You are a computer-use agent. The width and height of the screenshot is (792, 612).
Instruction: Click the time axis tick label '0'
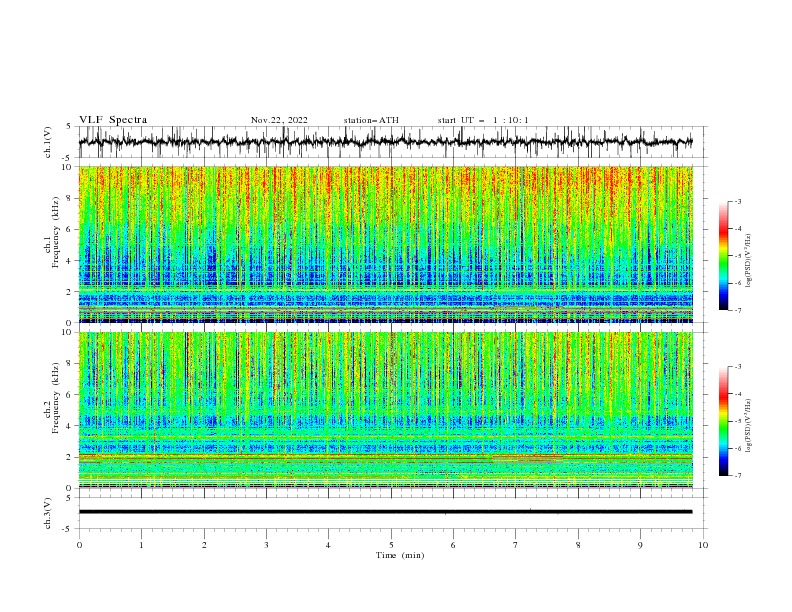[x=79, y=545]
